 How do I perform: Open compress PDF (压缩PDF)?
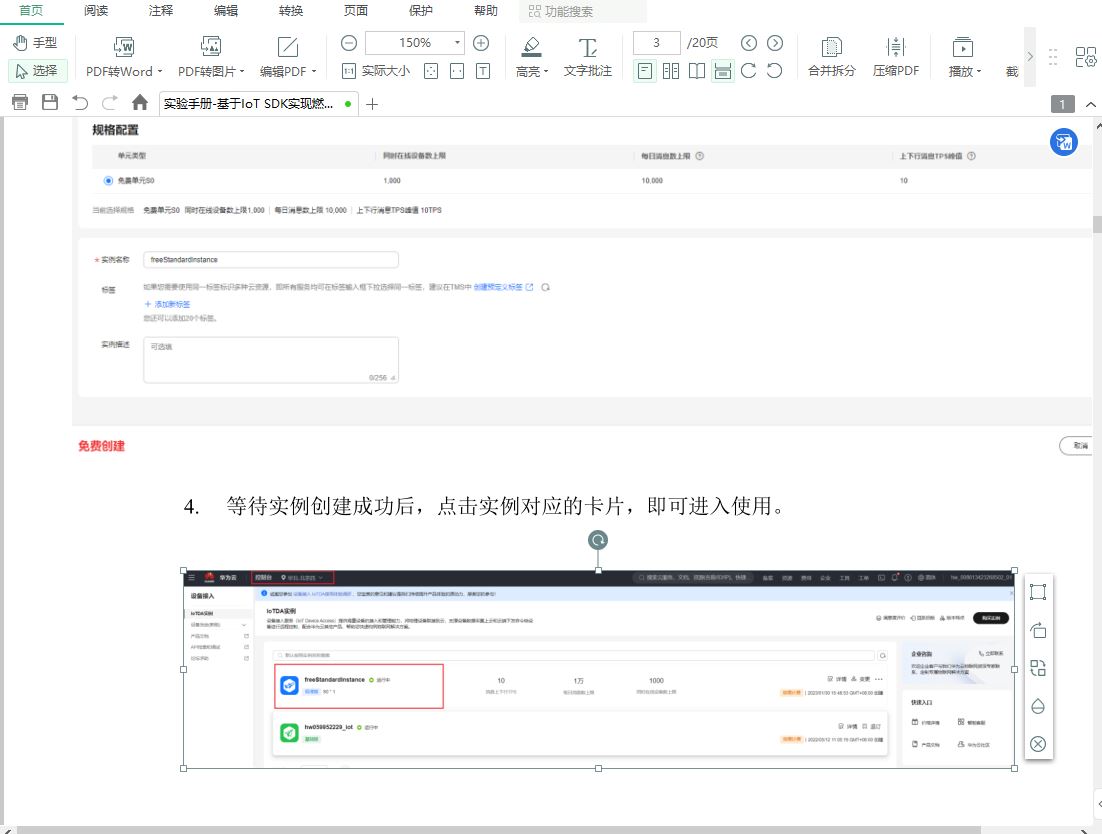(x=895, y=56)
